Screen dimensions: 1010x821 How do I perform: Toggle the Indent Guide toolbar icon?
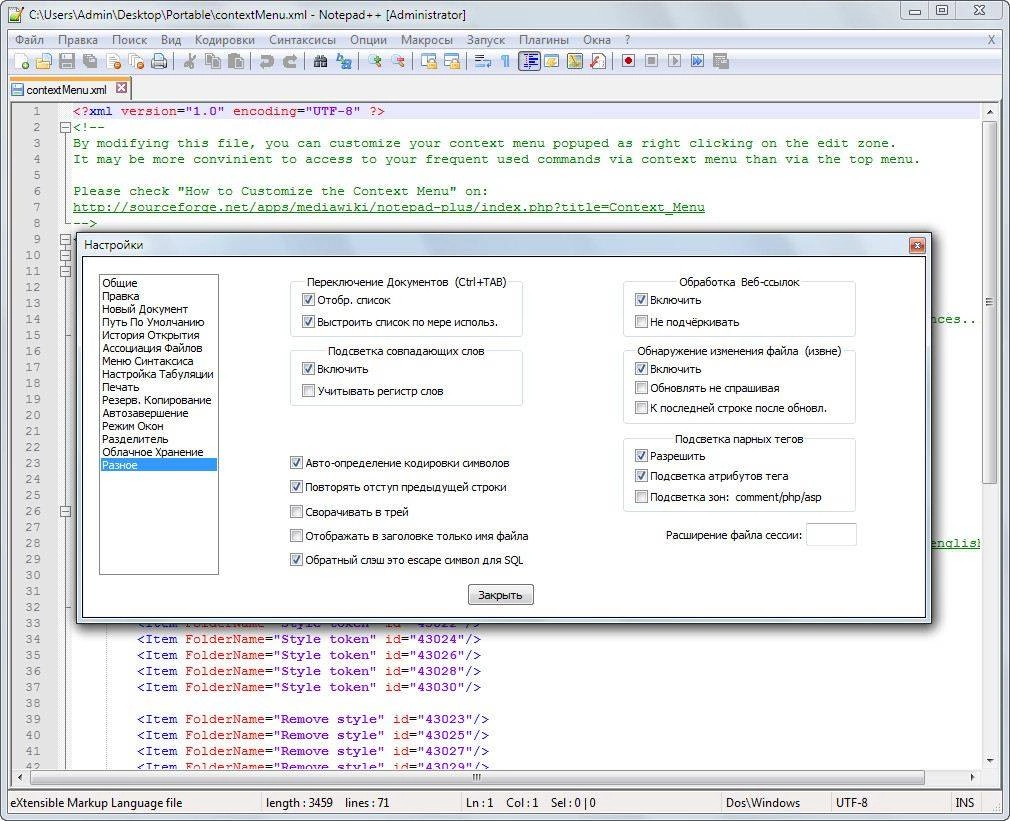(529, 61)
